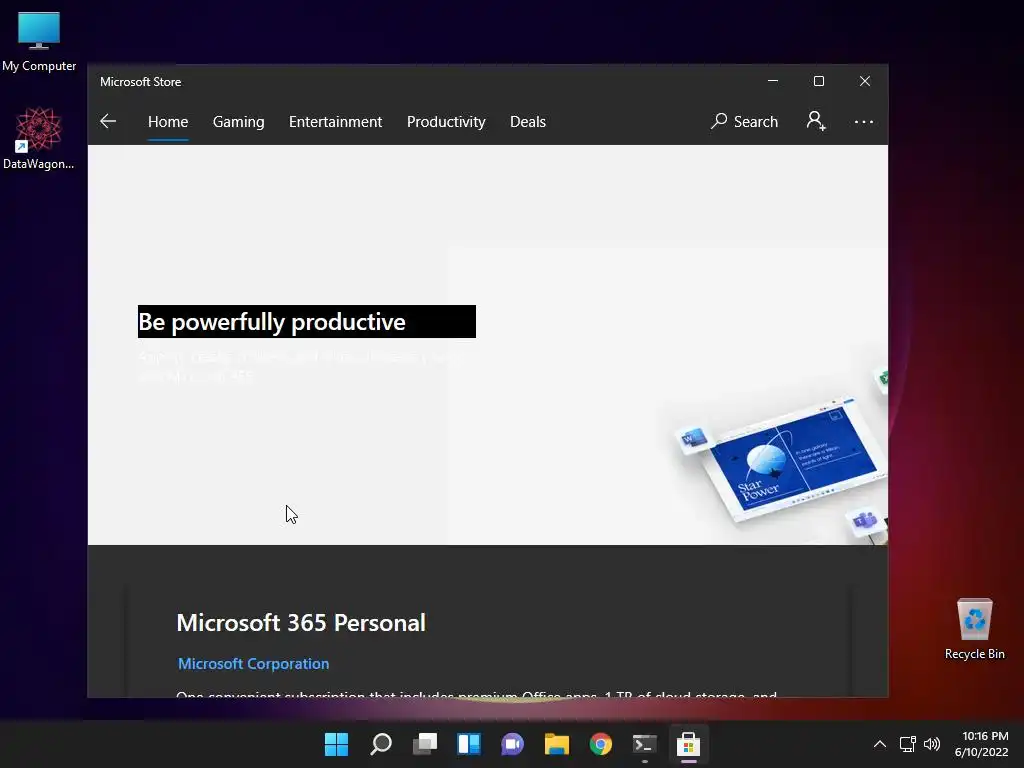The width and height of the screenshot is (1024, 768).
Task: Open Task View from the taskbar
Action: pos(425,744)
